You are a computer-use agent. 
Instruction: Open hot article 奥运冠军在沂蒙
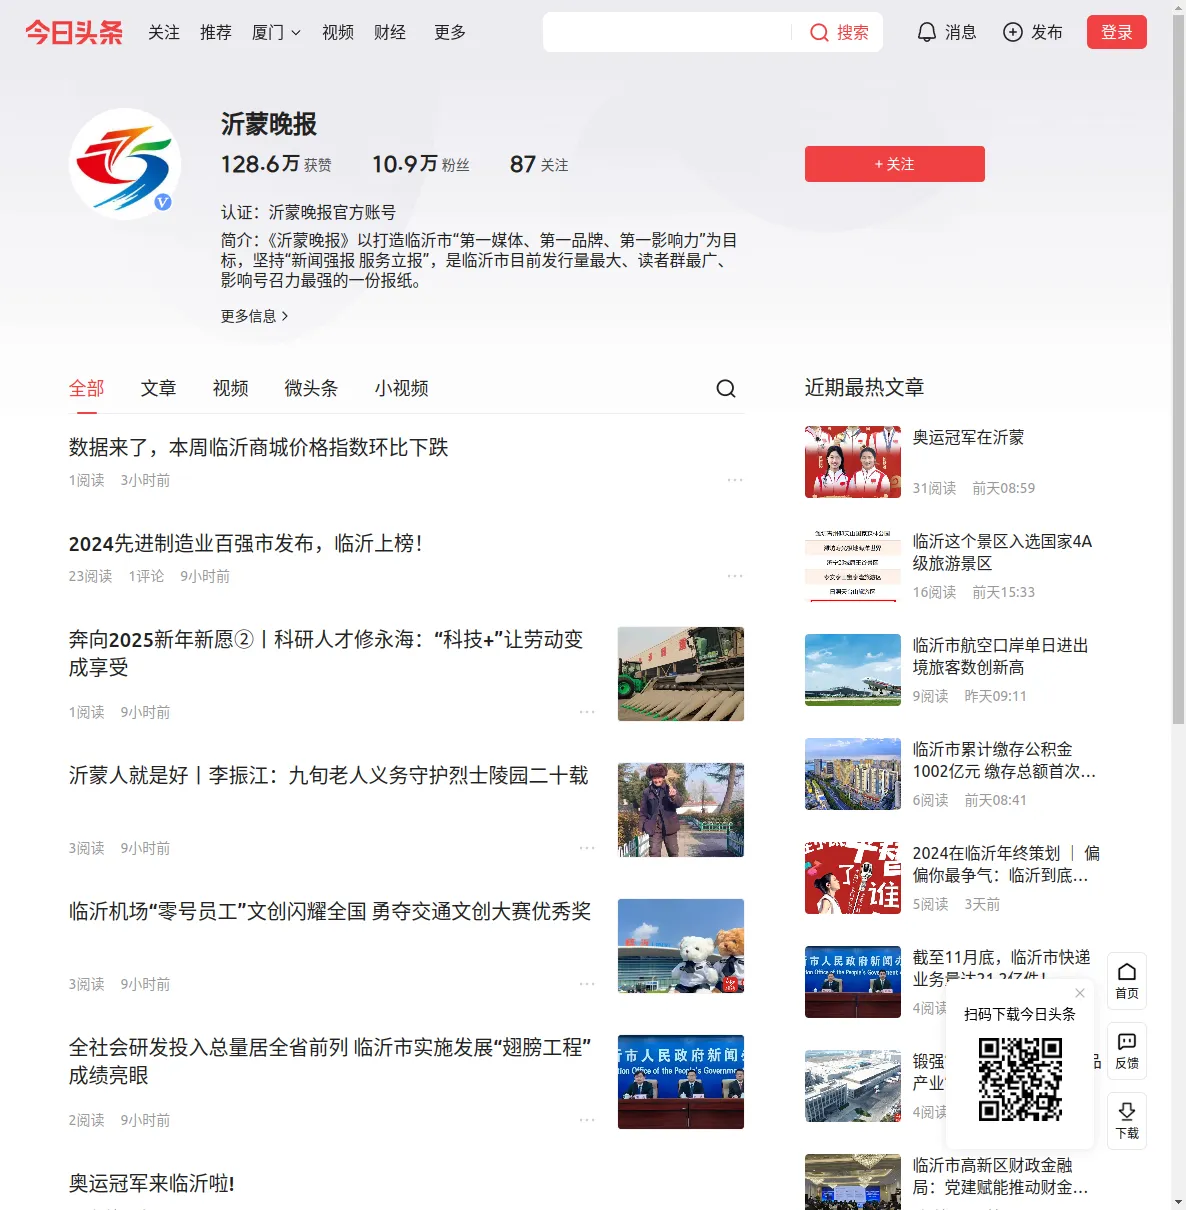[x=968, y=437]
